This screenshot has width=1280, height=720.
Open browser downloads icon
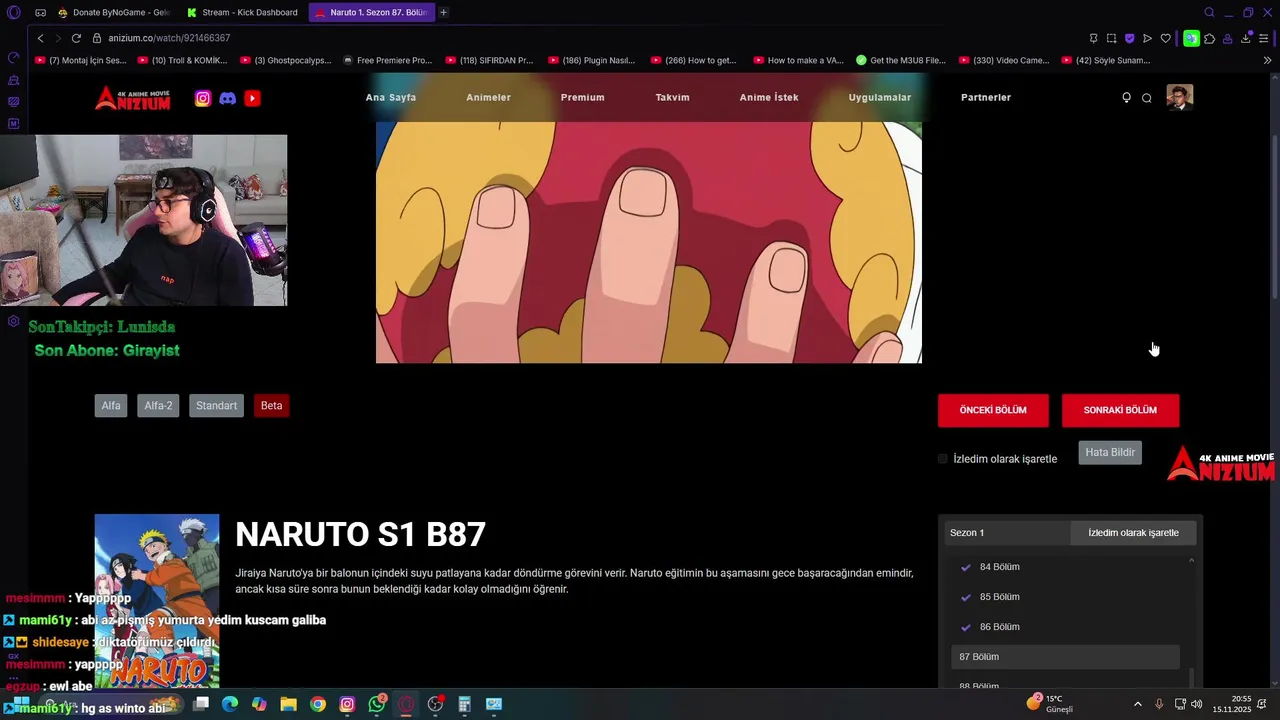pyautogui.click(x=1245, y=38)
